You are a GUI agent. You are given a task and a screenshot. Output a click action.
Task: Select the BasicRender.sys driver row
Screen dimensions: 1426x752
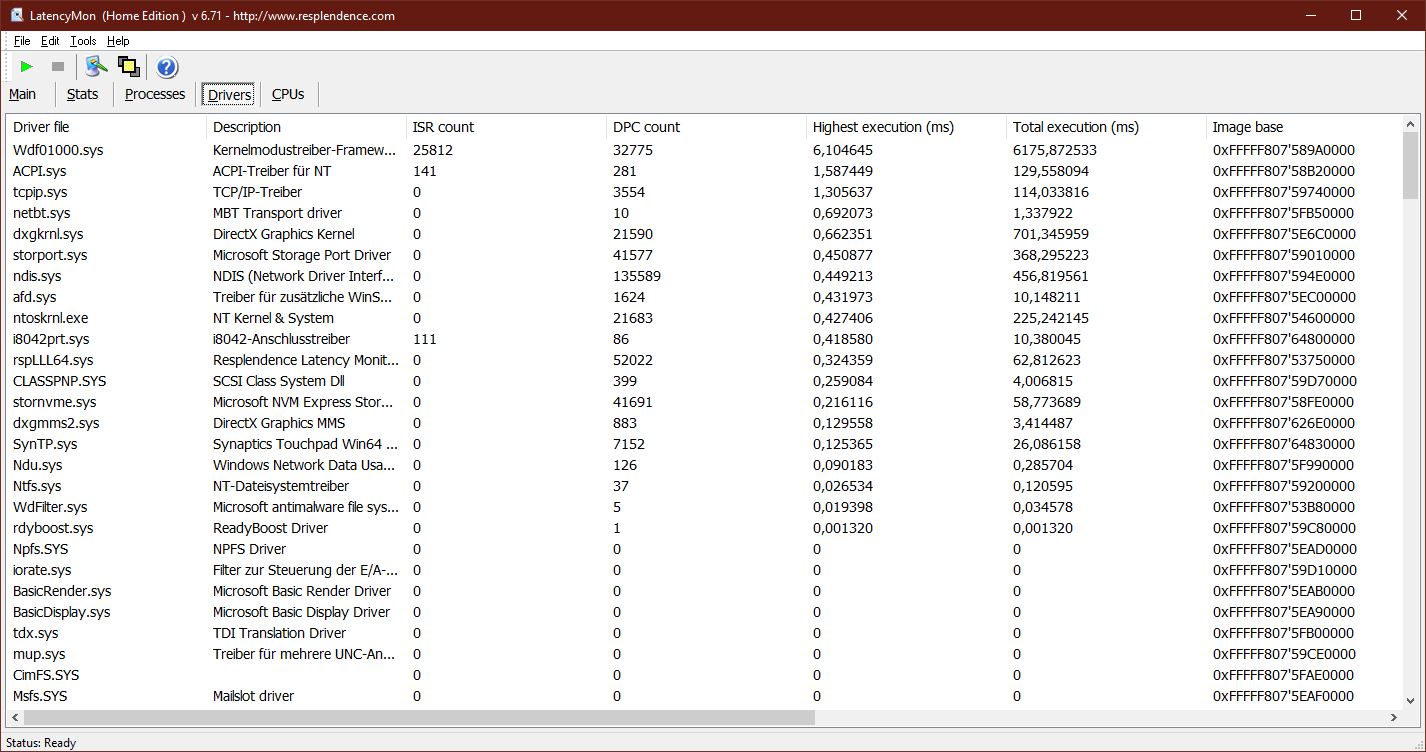pyautogui.click(x=704, y=591)
